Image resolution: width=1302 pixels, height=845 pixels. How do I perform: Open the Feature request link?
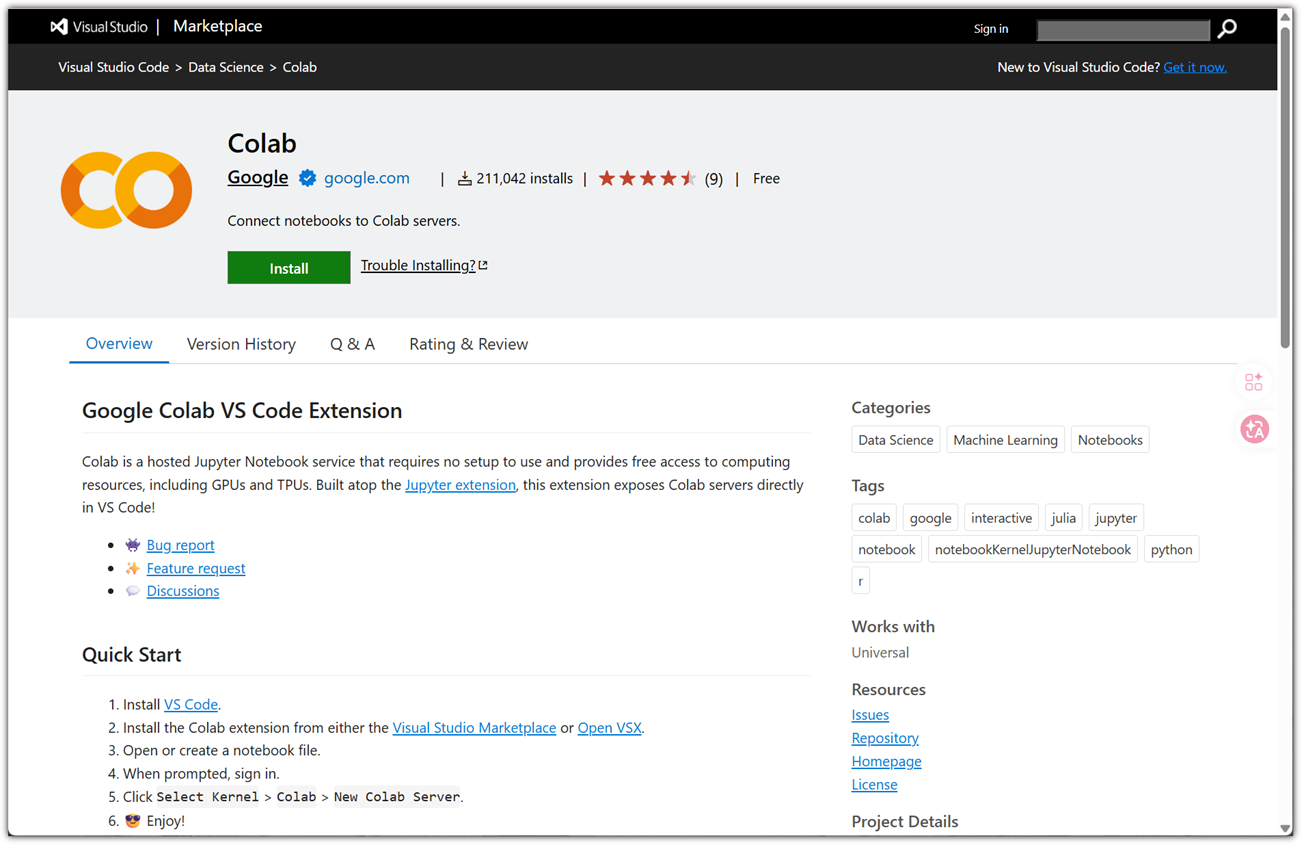[196, 568]
